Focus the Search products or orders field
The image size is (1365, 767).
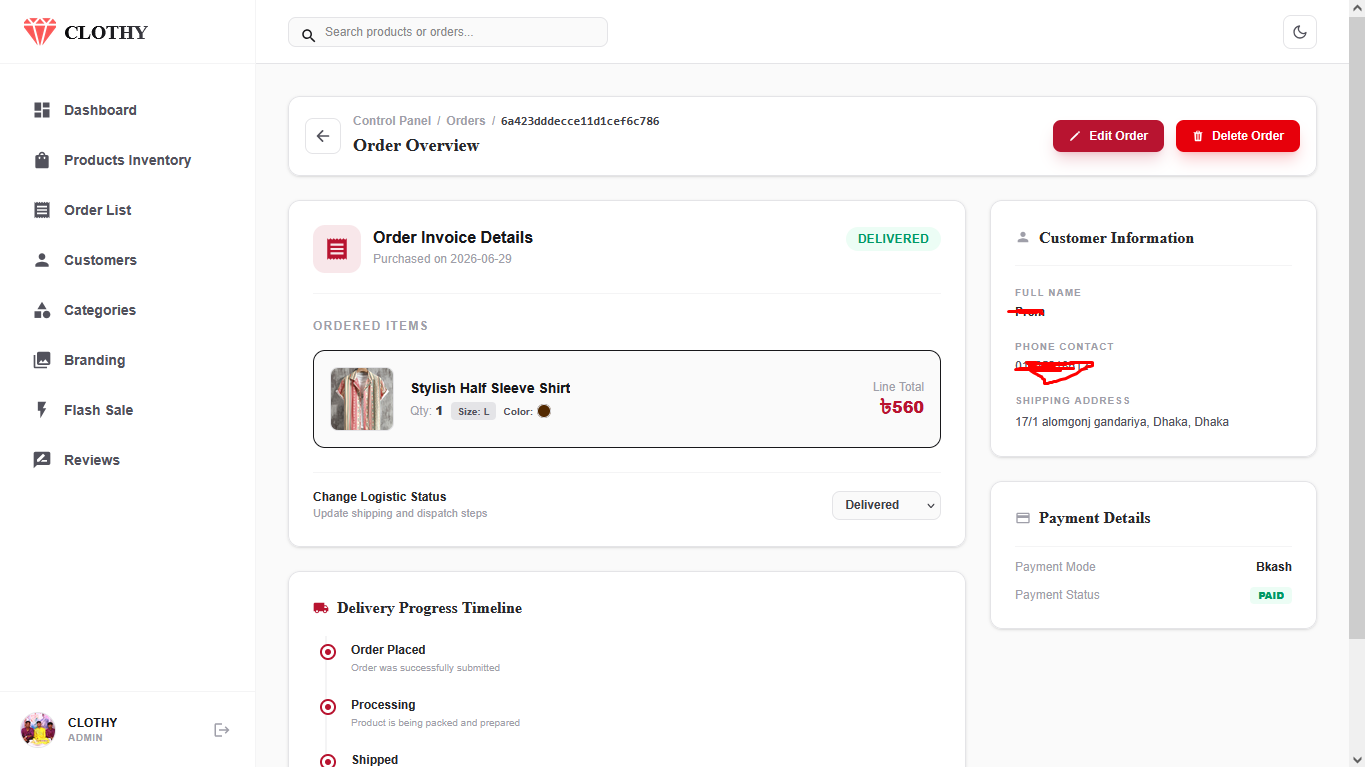click(448, 32)
